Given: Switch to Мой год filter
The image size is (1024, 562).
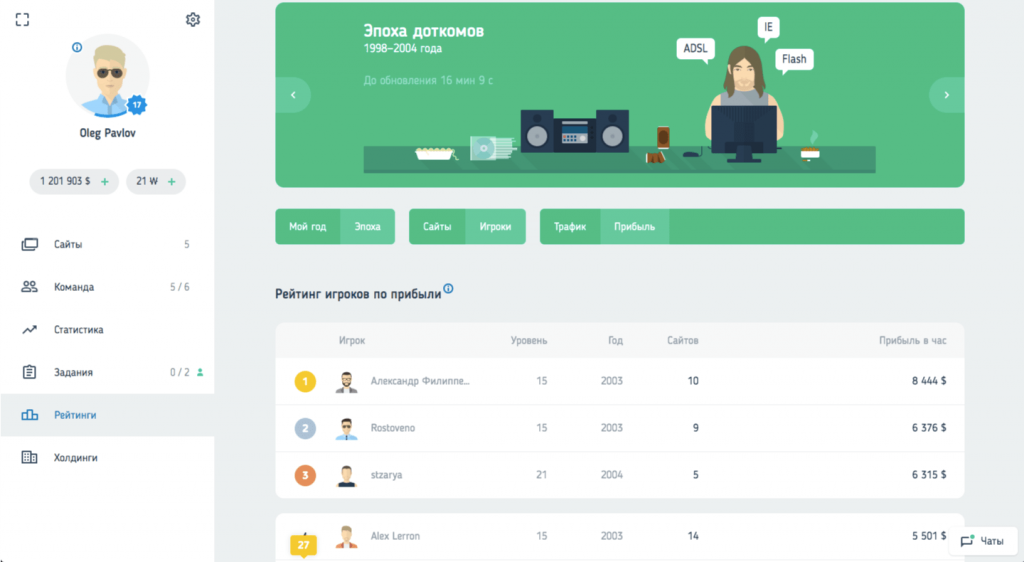Looking at the screenshot, I should tap(308, 226).
